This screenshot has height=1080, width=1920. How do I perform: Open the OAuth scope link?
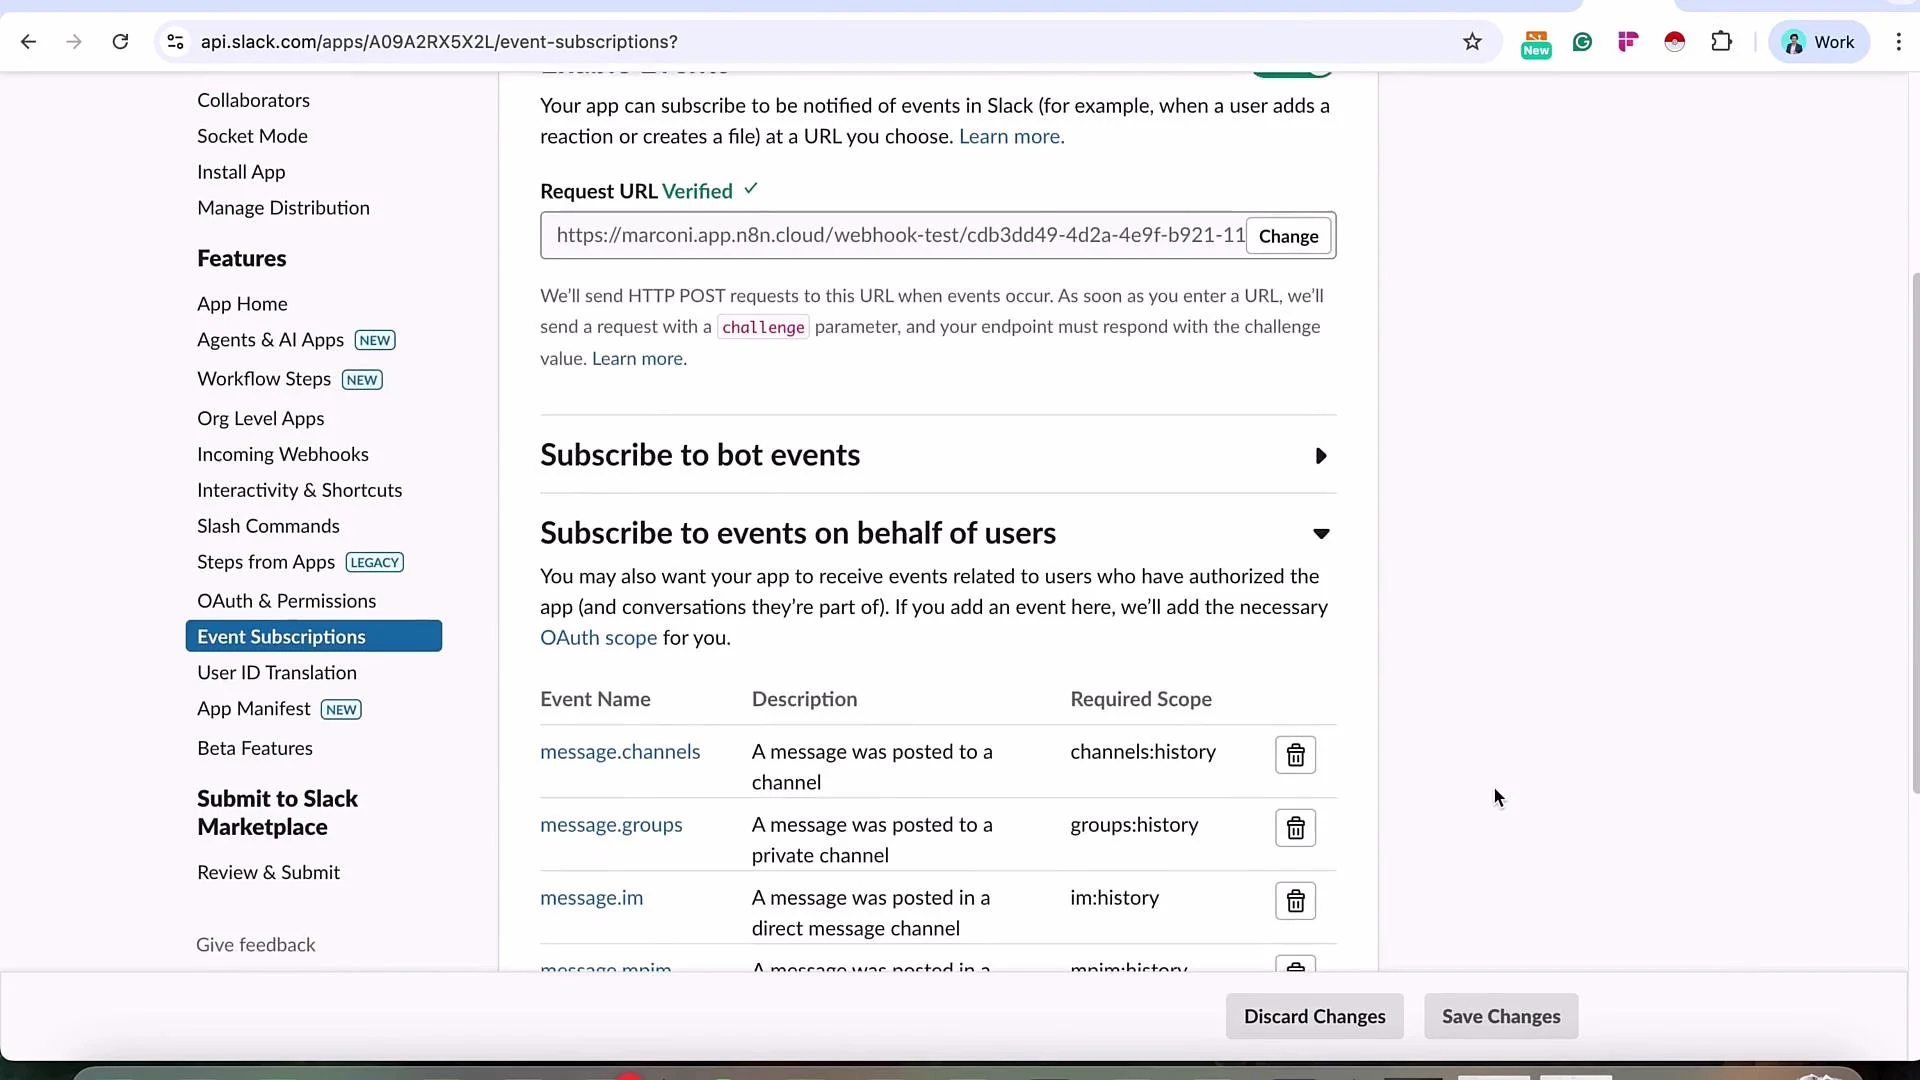coord(598,638)
